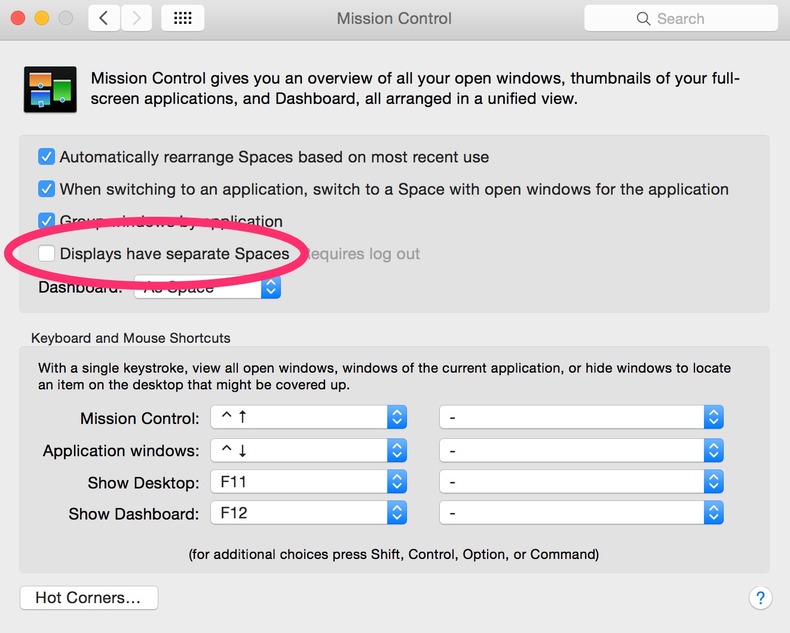Toggle Group windows by application checkbox
Viewport: 790px width, 633px height.
pyautogui.click(x=46, y=220)
